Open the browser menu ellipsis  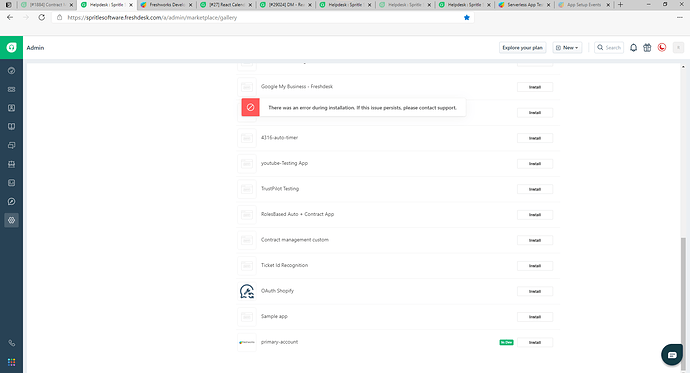(x=679, y=18)
